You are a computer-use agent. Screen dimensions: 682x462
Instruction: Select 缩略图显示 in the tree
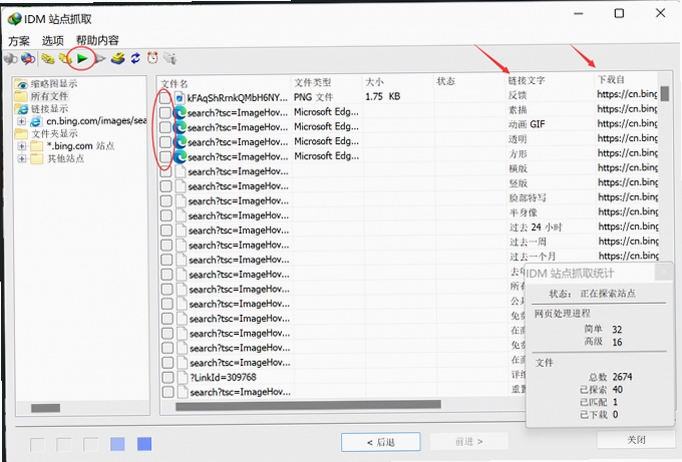[54, 84]
